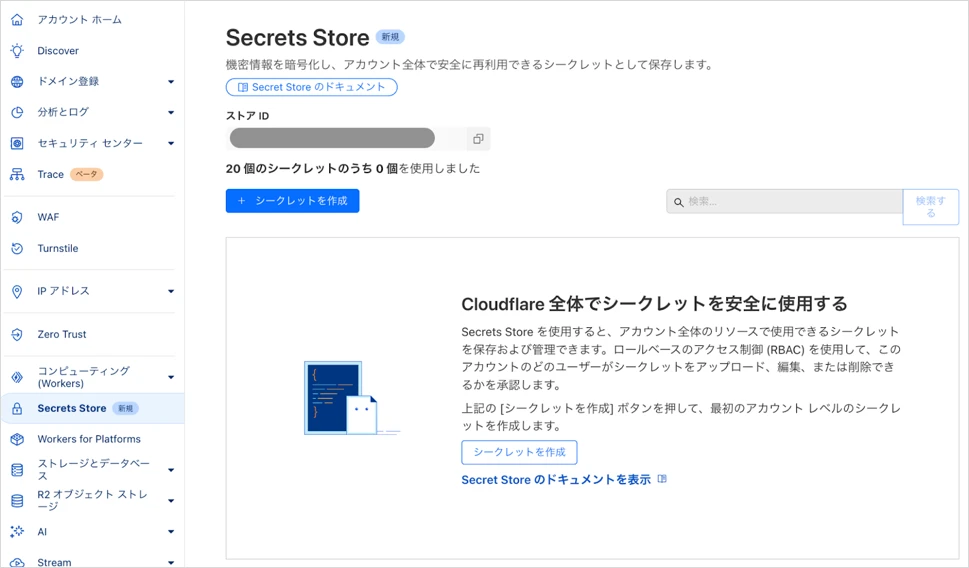Click the Turnstile icon in sidebar

click(17, 248)
